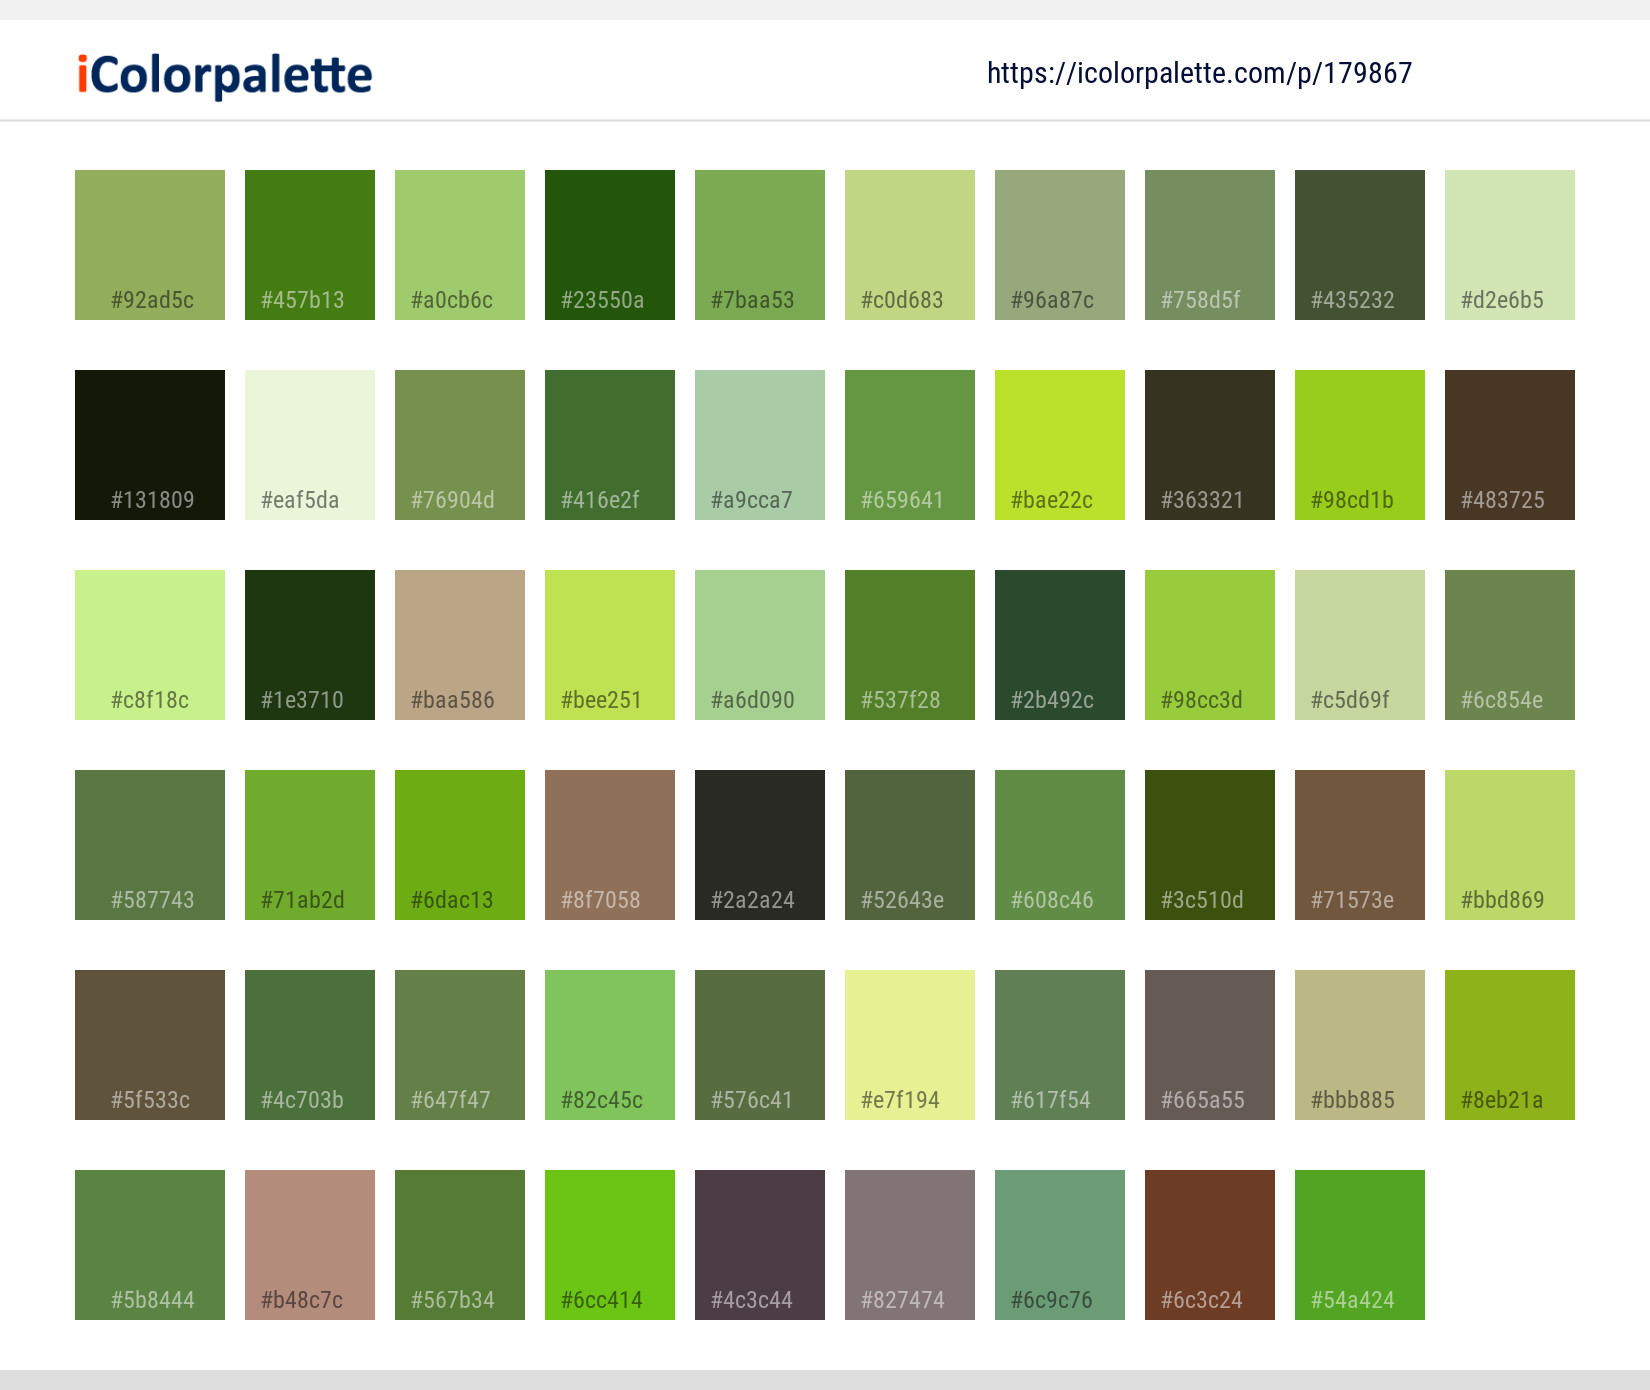The height and width of the screenshot is (1390, 1650).
Task: Pick the #82c45c swatch
Action: [x=610, y=1045]
